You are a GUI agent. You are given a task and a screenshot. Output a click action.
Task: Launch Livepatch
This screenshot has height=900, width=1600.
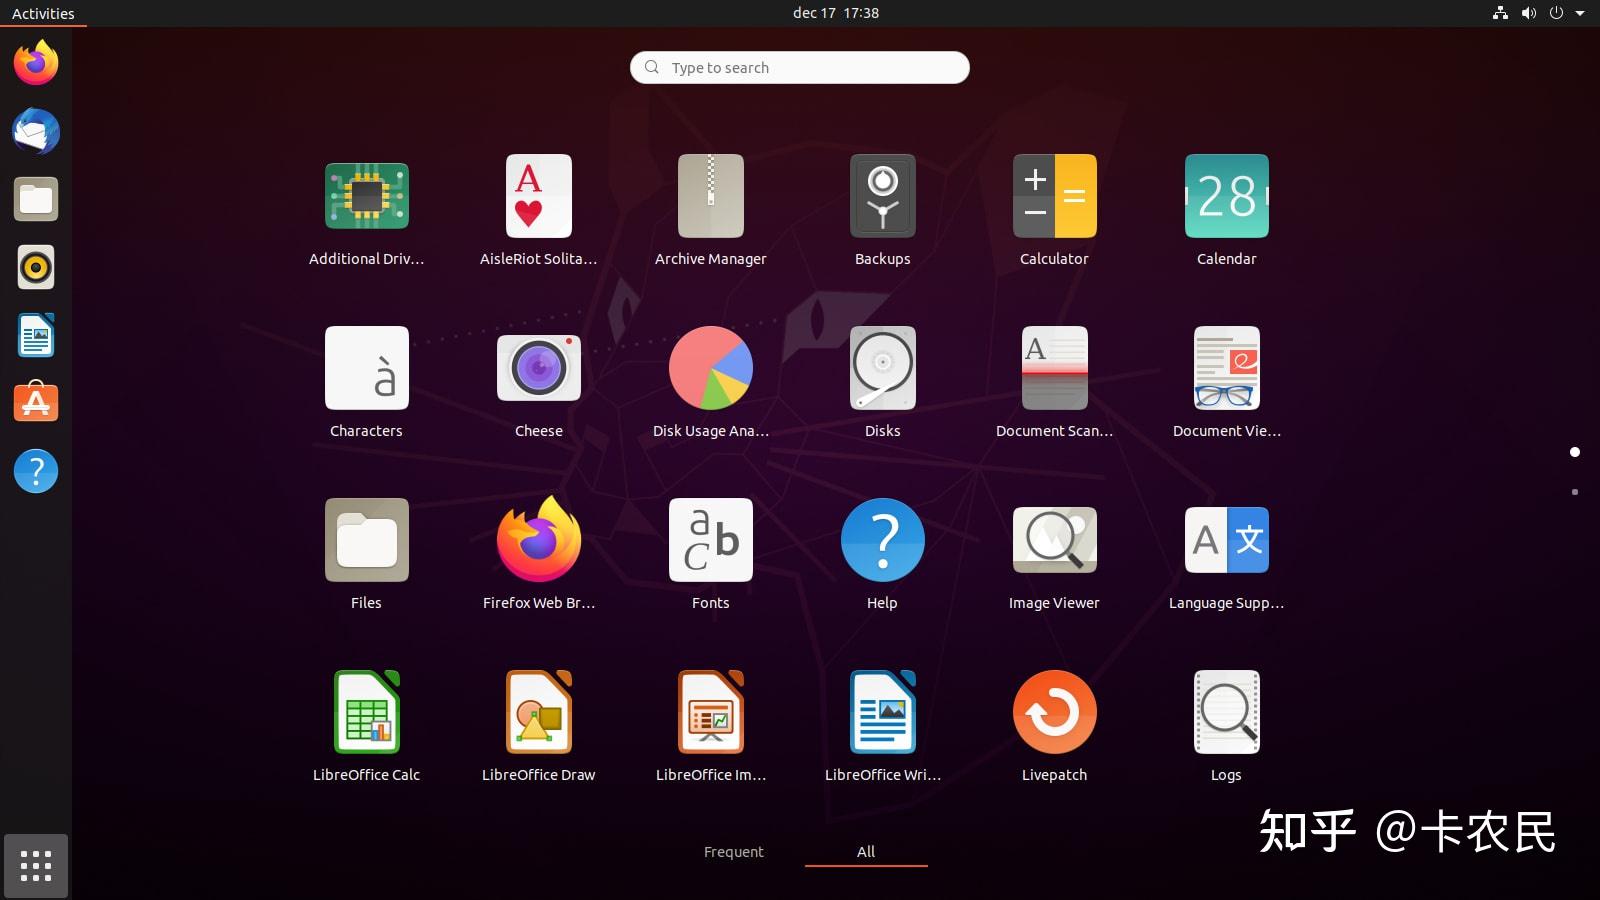1055,712
